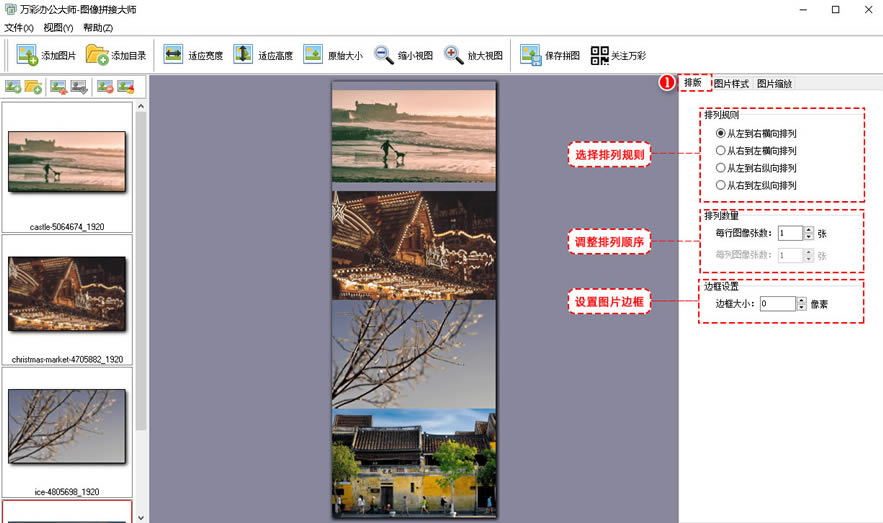The image size is (883, 523).
Task: Switch to the 排版 tab
Action: pyautogui.click(x=693, y=83)
